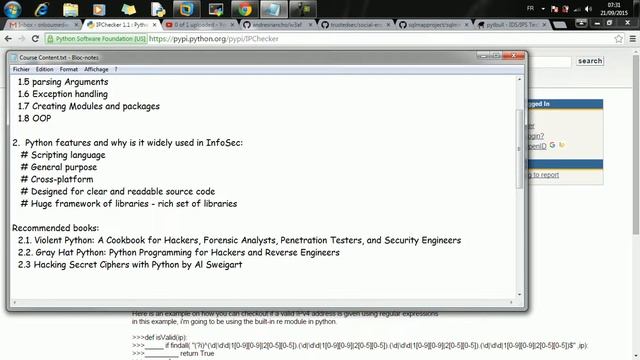Click the '# Scripting language' line
This screenshot has width=640, height=360.
pos(63,155)
